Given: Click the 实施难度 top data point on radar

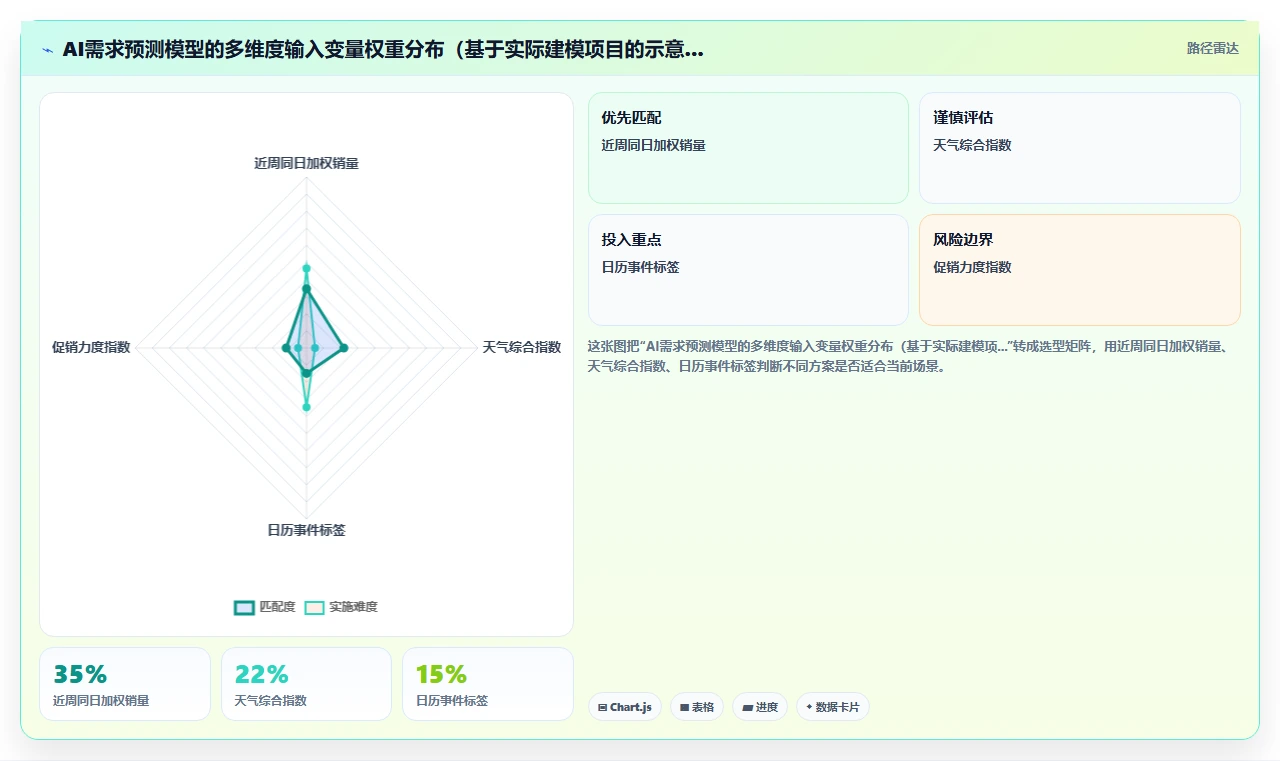Looking at the screenshot, I should 307,268.
